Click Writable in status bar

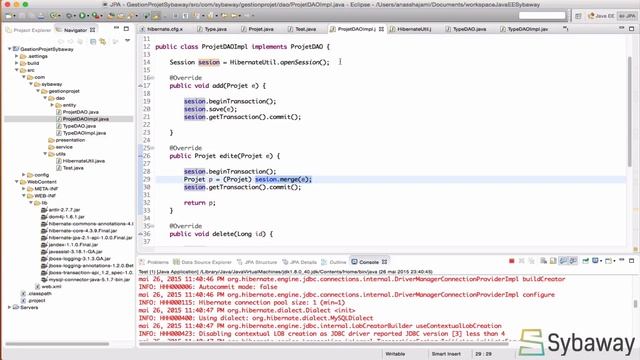[x=395, y=354]
